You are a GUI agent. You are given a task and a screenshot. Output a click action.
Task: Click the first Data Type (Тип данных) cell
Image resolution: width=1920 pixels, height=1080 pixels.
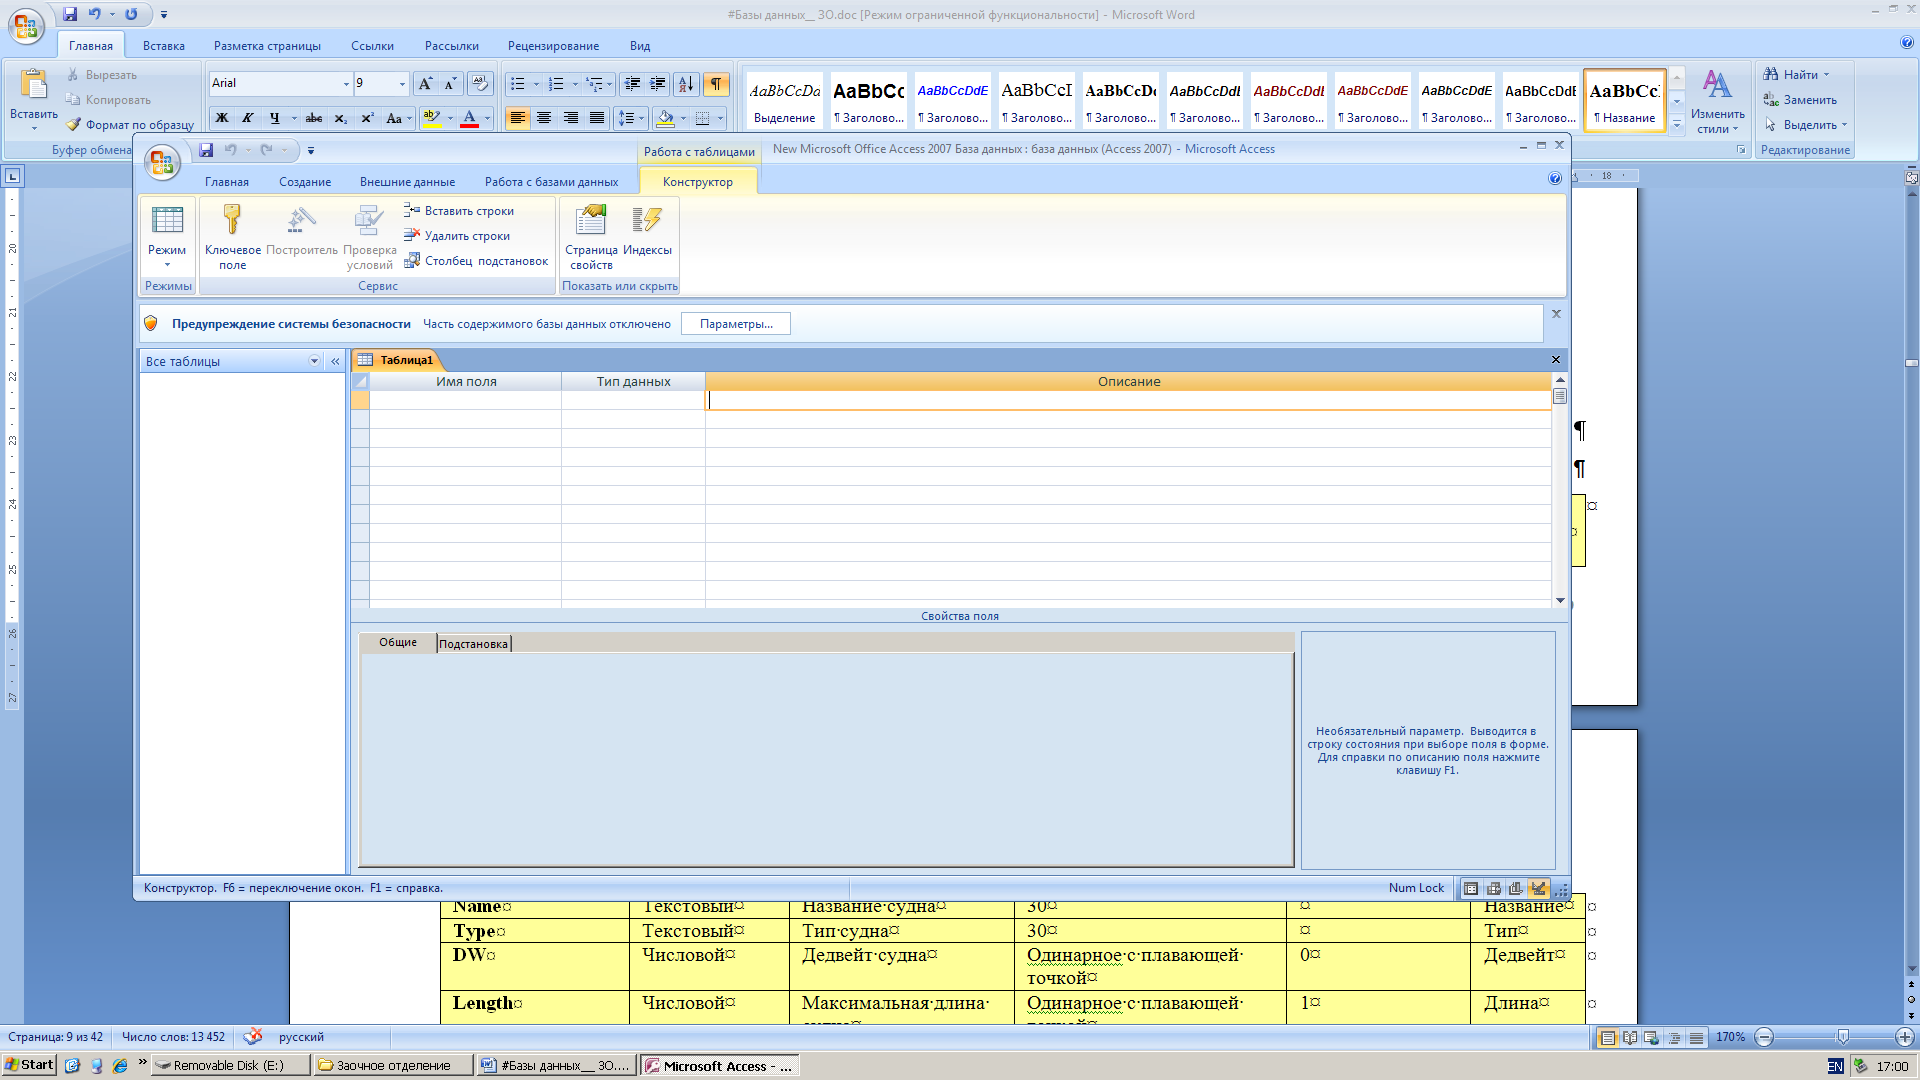(x=633, y=400)
